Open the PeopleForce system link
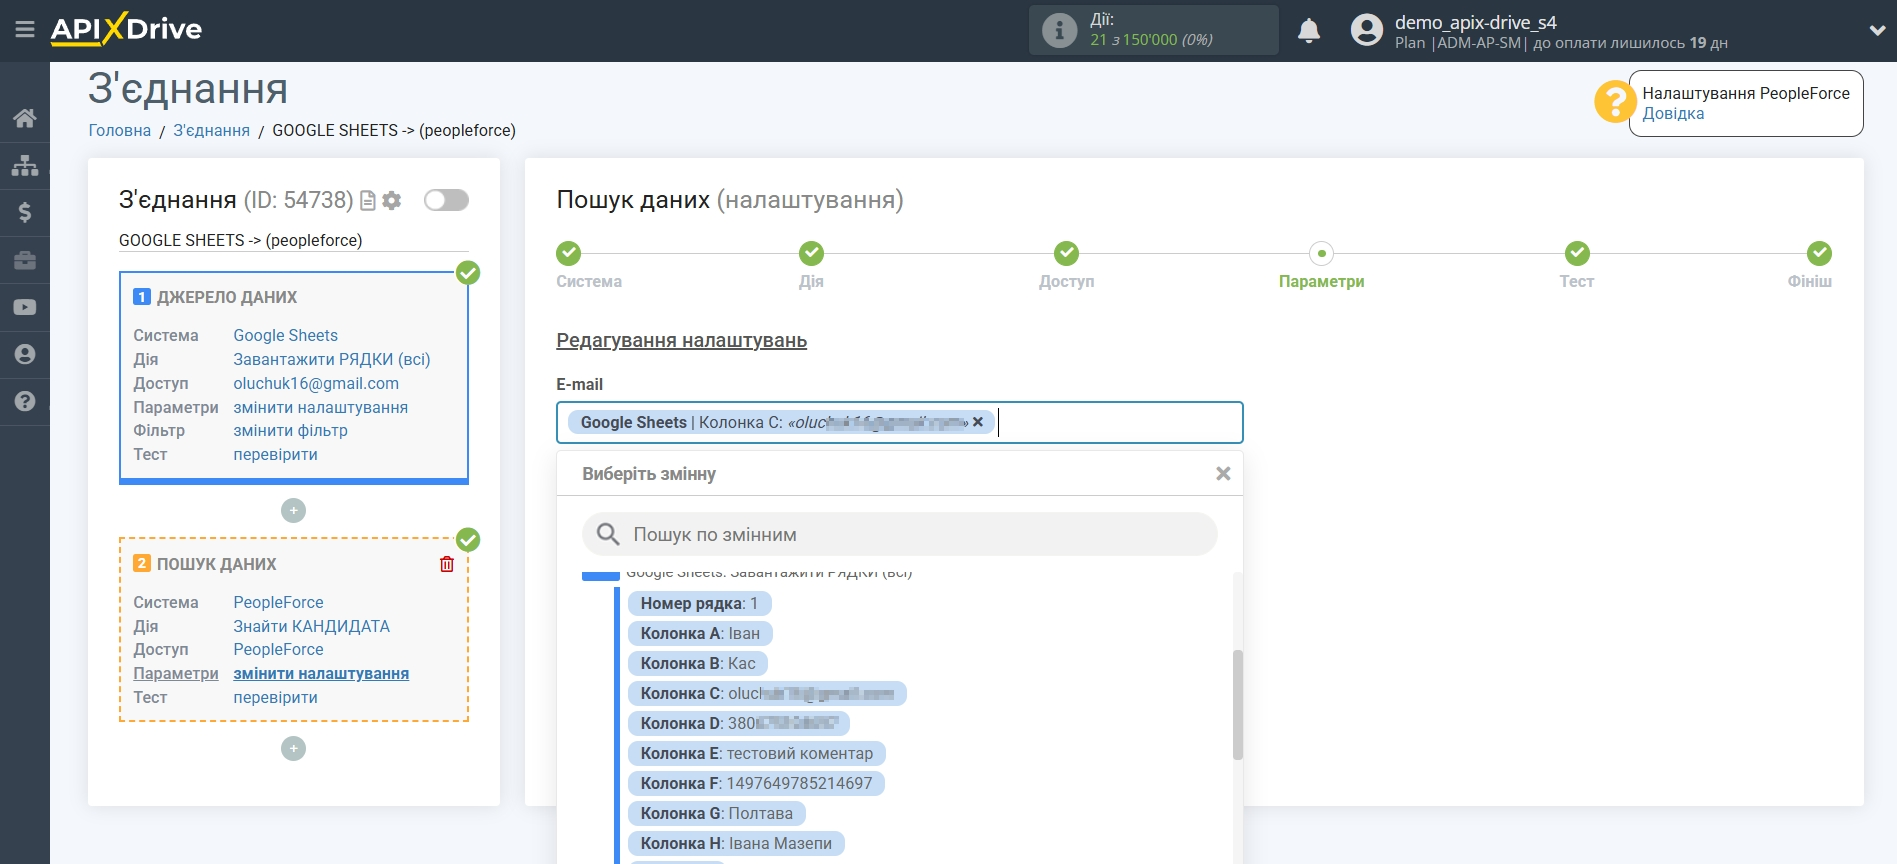 coord(279,603)
